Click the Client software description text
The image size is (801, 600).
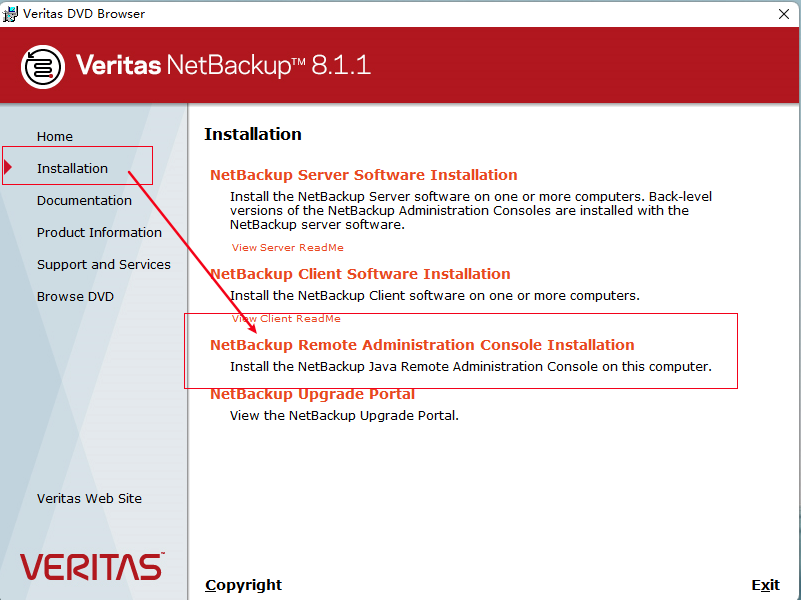click(x=435, y=296)
